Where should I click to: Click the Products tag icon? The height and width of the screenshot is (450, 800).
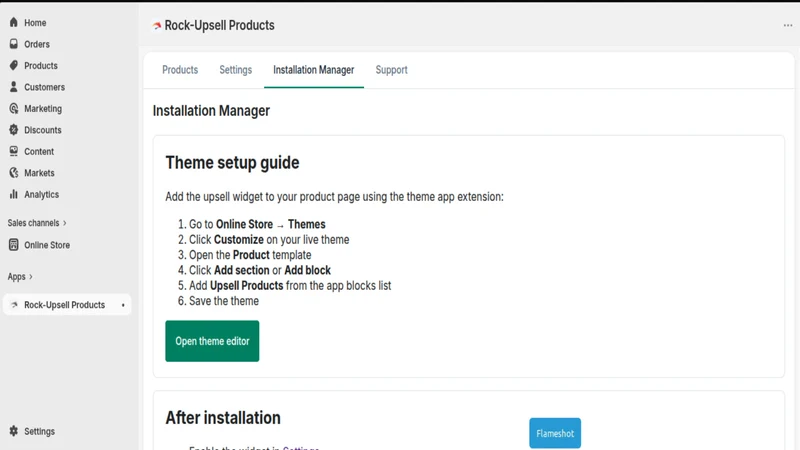[x=14, y=65]
